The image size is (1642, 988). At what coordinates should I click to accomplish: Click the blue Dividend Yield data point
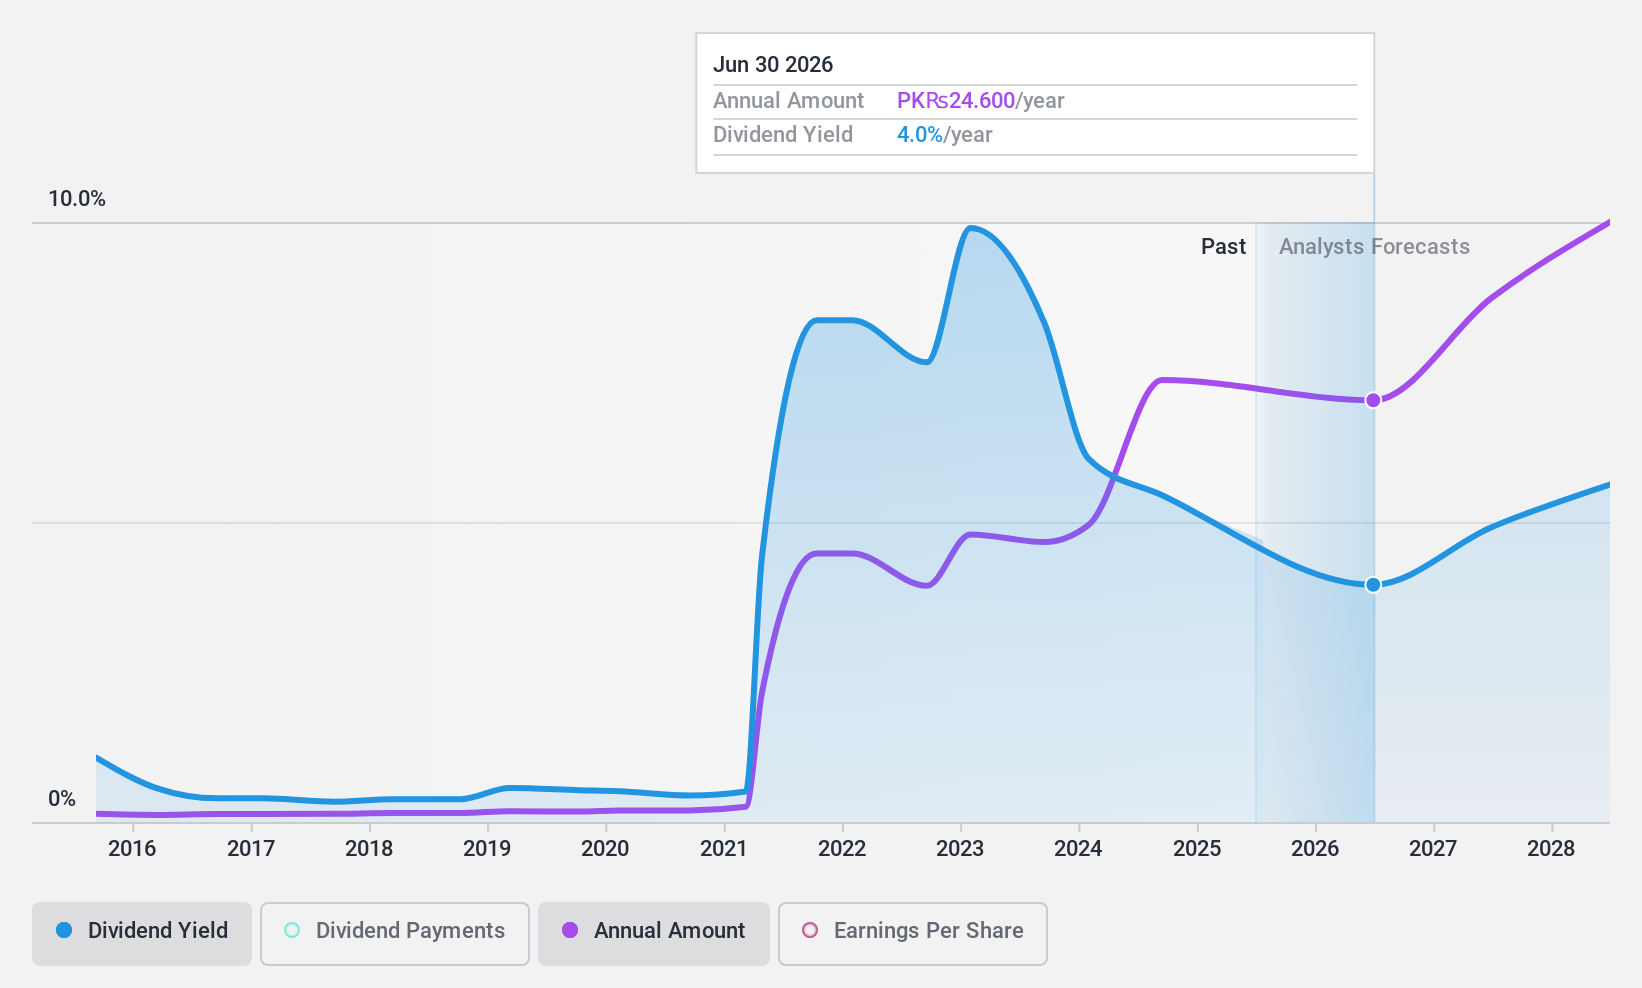point(1373,584)
